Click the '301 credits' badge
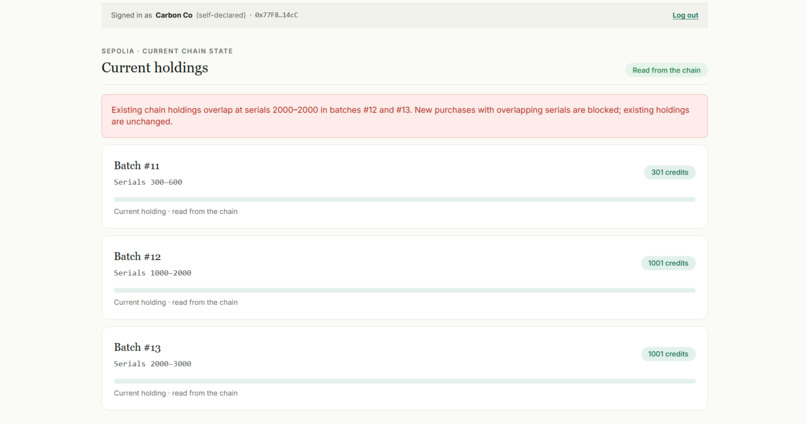Viewport: 806px width, 424px height. [x=669, y=172]
